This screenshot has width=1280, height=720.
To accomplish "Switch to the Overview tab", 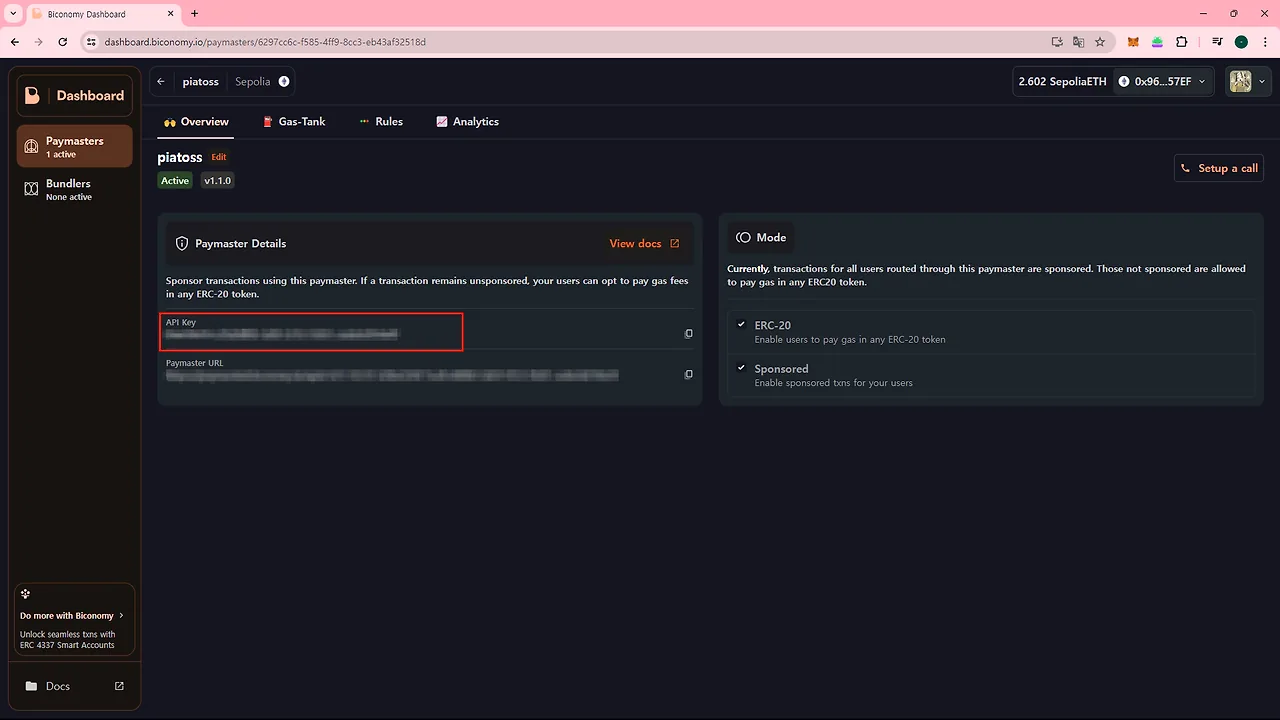I will (x=196, y=122).
